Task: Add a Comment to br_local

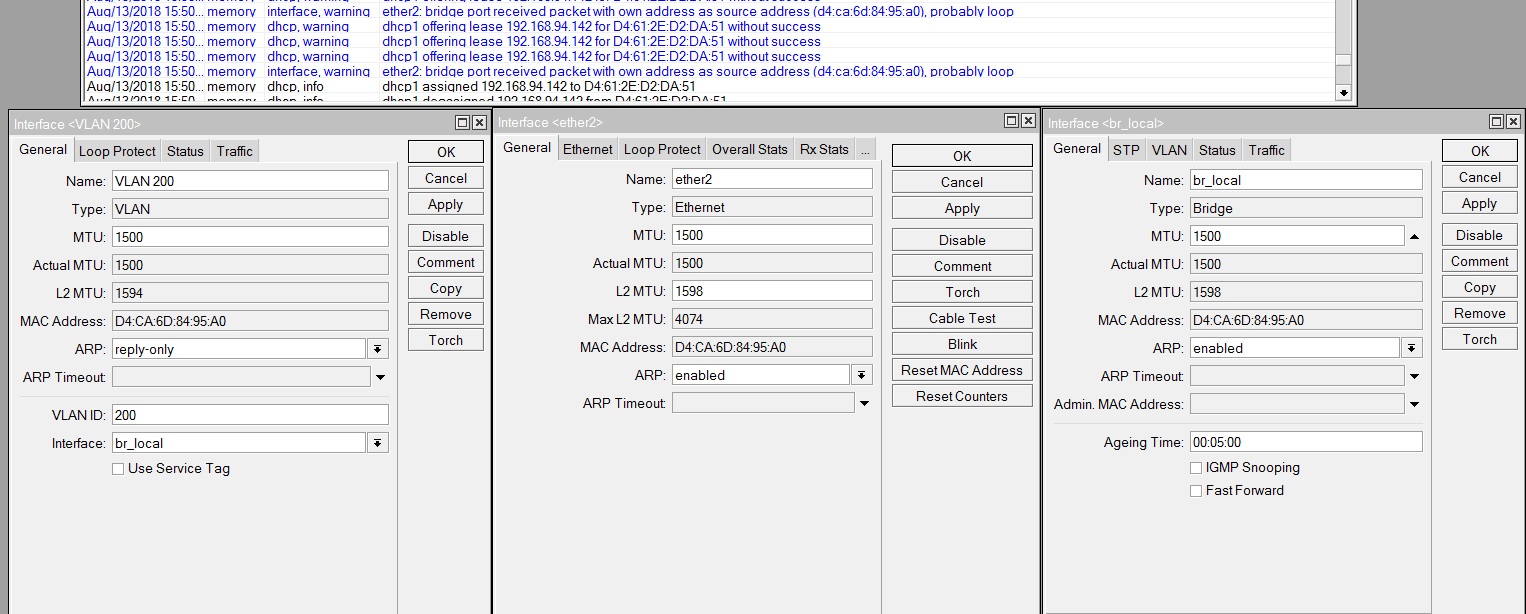Action: (1478, 260)
